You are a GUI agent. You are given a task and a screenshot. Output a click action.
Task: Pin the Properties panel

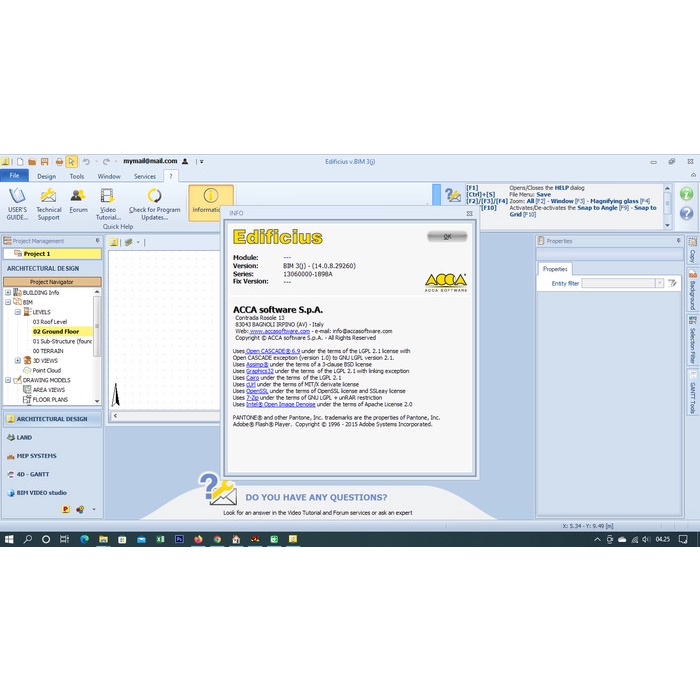point(678,241)
